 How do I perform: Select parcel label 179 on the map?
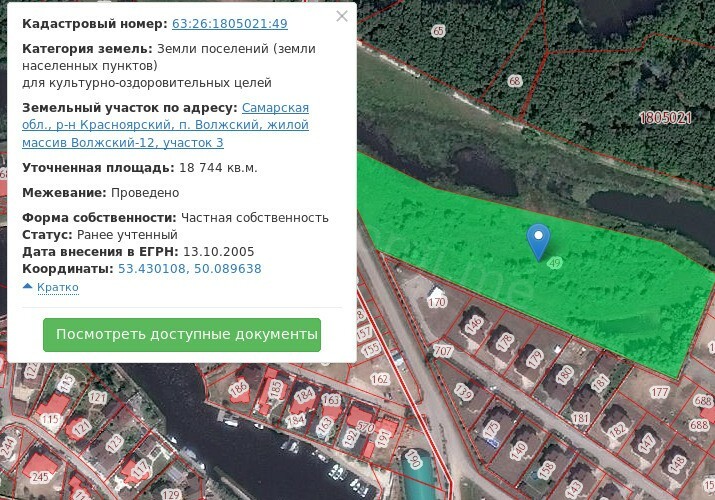click(534, 356)
